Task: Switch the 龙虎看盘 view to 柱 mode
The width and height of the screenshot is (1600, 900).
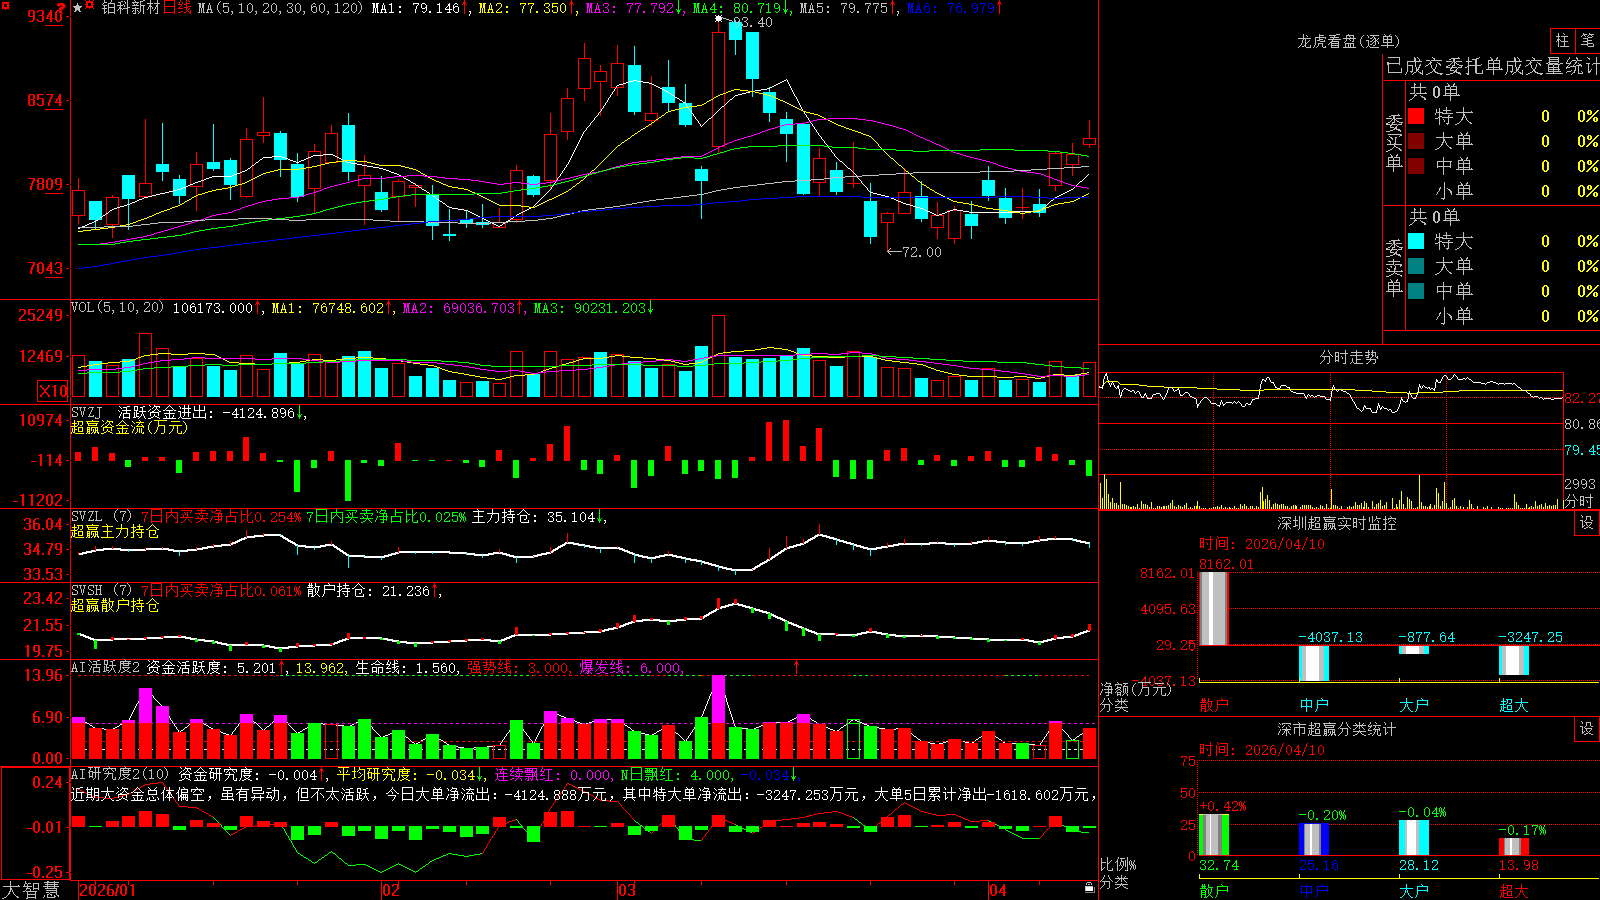Action: click(1562, 40)
